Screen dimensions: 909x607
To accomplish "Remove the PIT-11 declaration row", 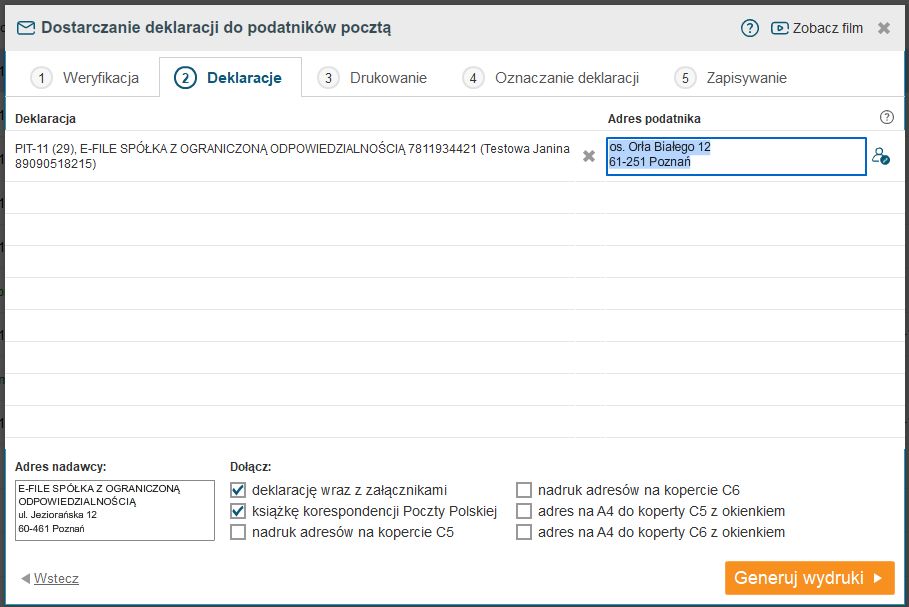I will (589, 156).
